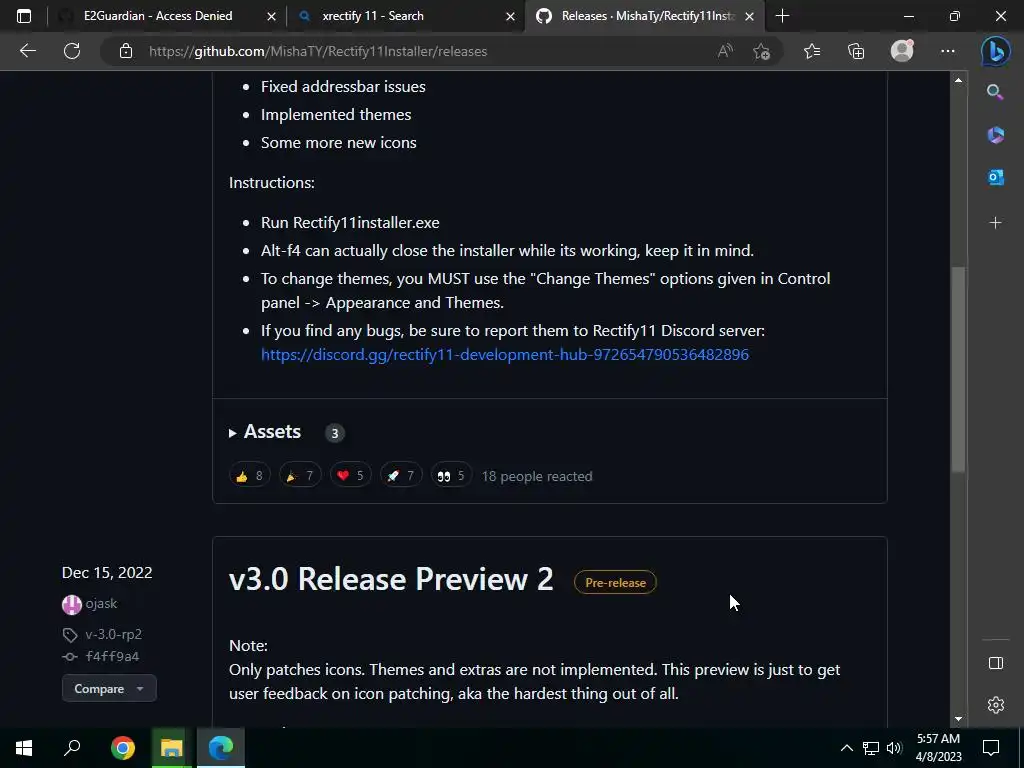
Task: Open commit f4ff9a4 link
Action: pyautogui.click(x=112, y=656)
